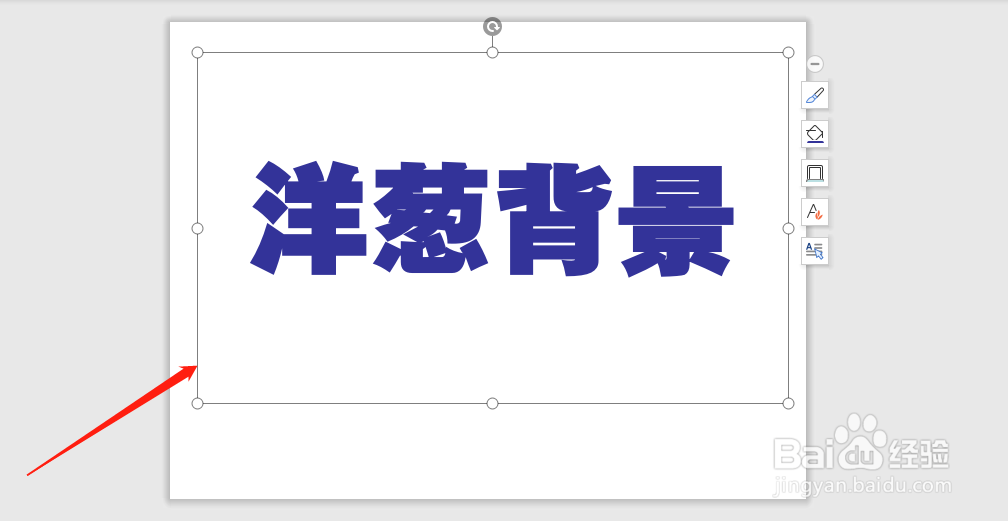Image resolution: width=1008 pixels, height=521 pixels.
Task: Open the text effects tool with flame A
Action: point(814,212)
